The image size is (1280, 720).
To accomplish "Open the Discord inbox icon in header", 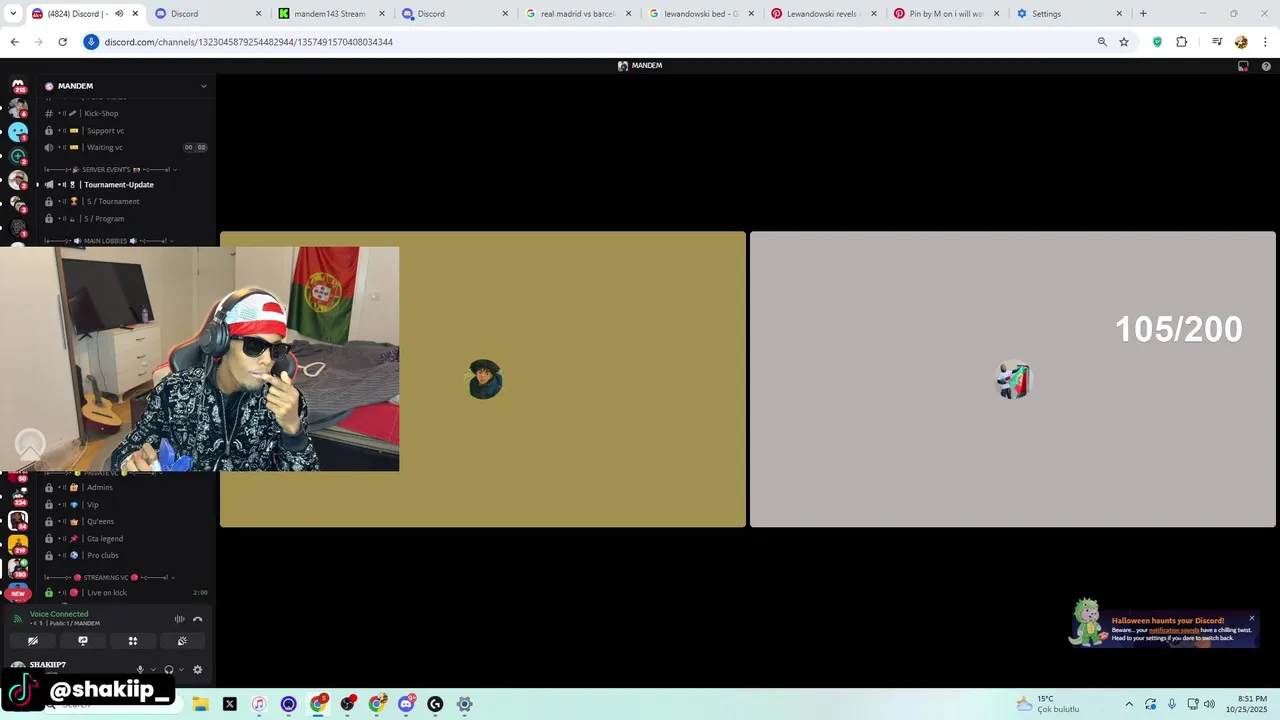I will (x=1243, y=66).
